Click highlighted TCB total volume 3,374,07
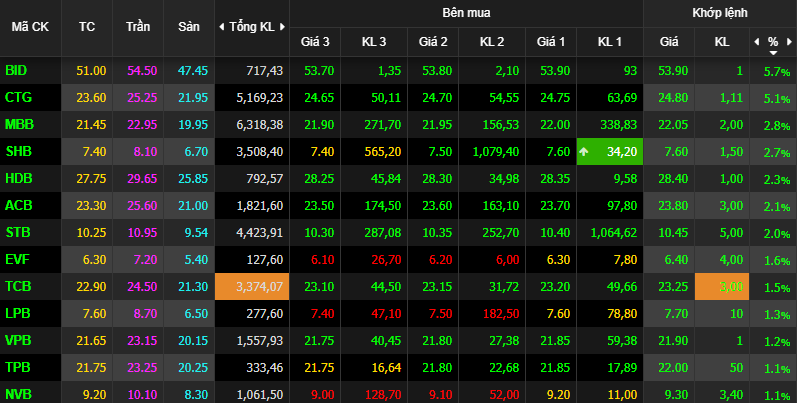The height and width of the screenshot is (403, 797). click(x=252, y=287)
